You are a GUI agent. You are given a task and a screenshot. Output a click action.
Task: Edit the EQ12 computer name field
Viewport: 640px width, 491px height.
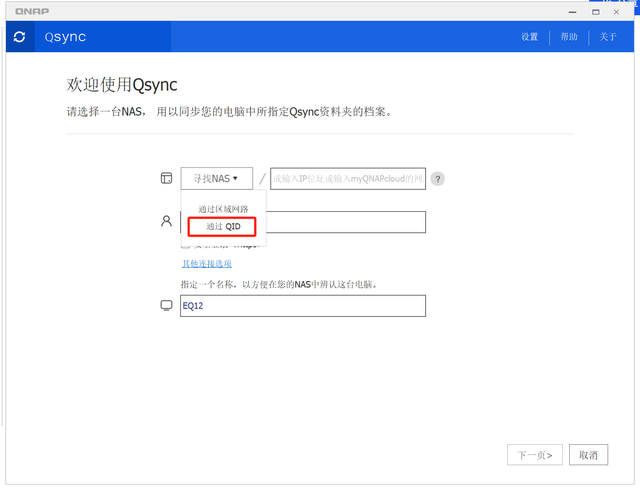303,306
